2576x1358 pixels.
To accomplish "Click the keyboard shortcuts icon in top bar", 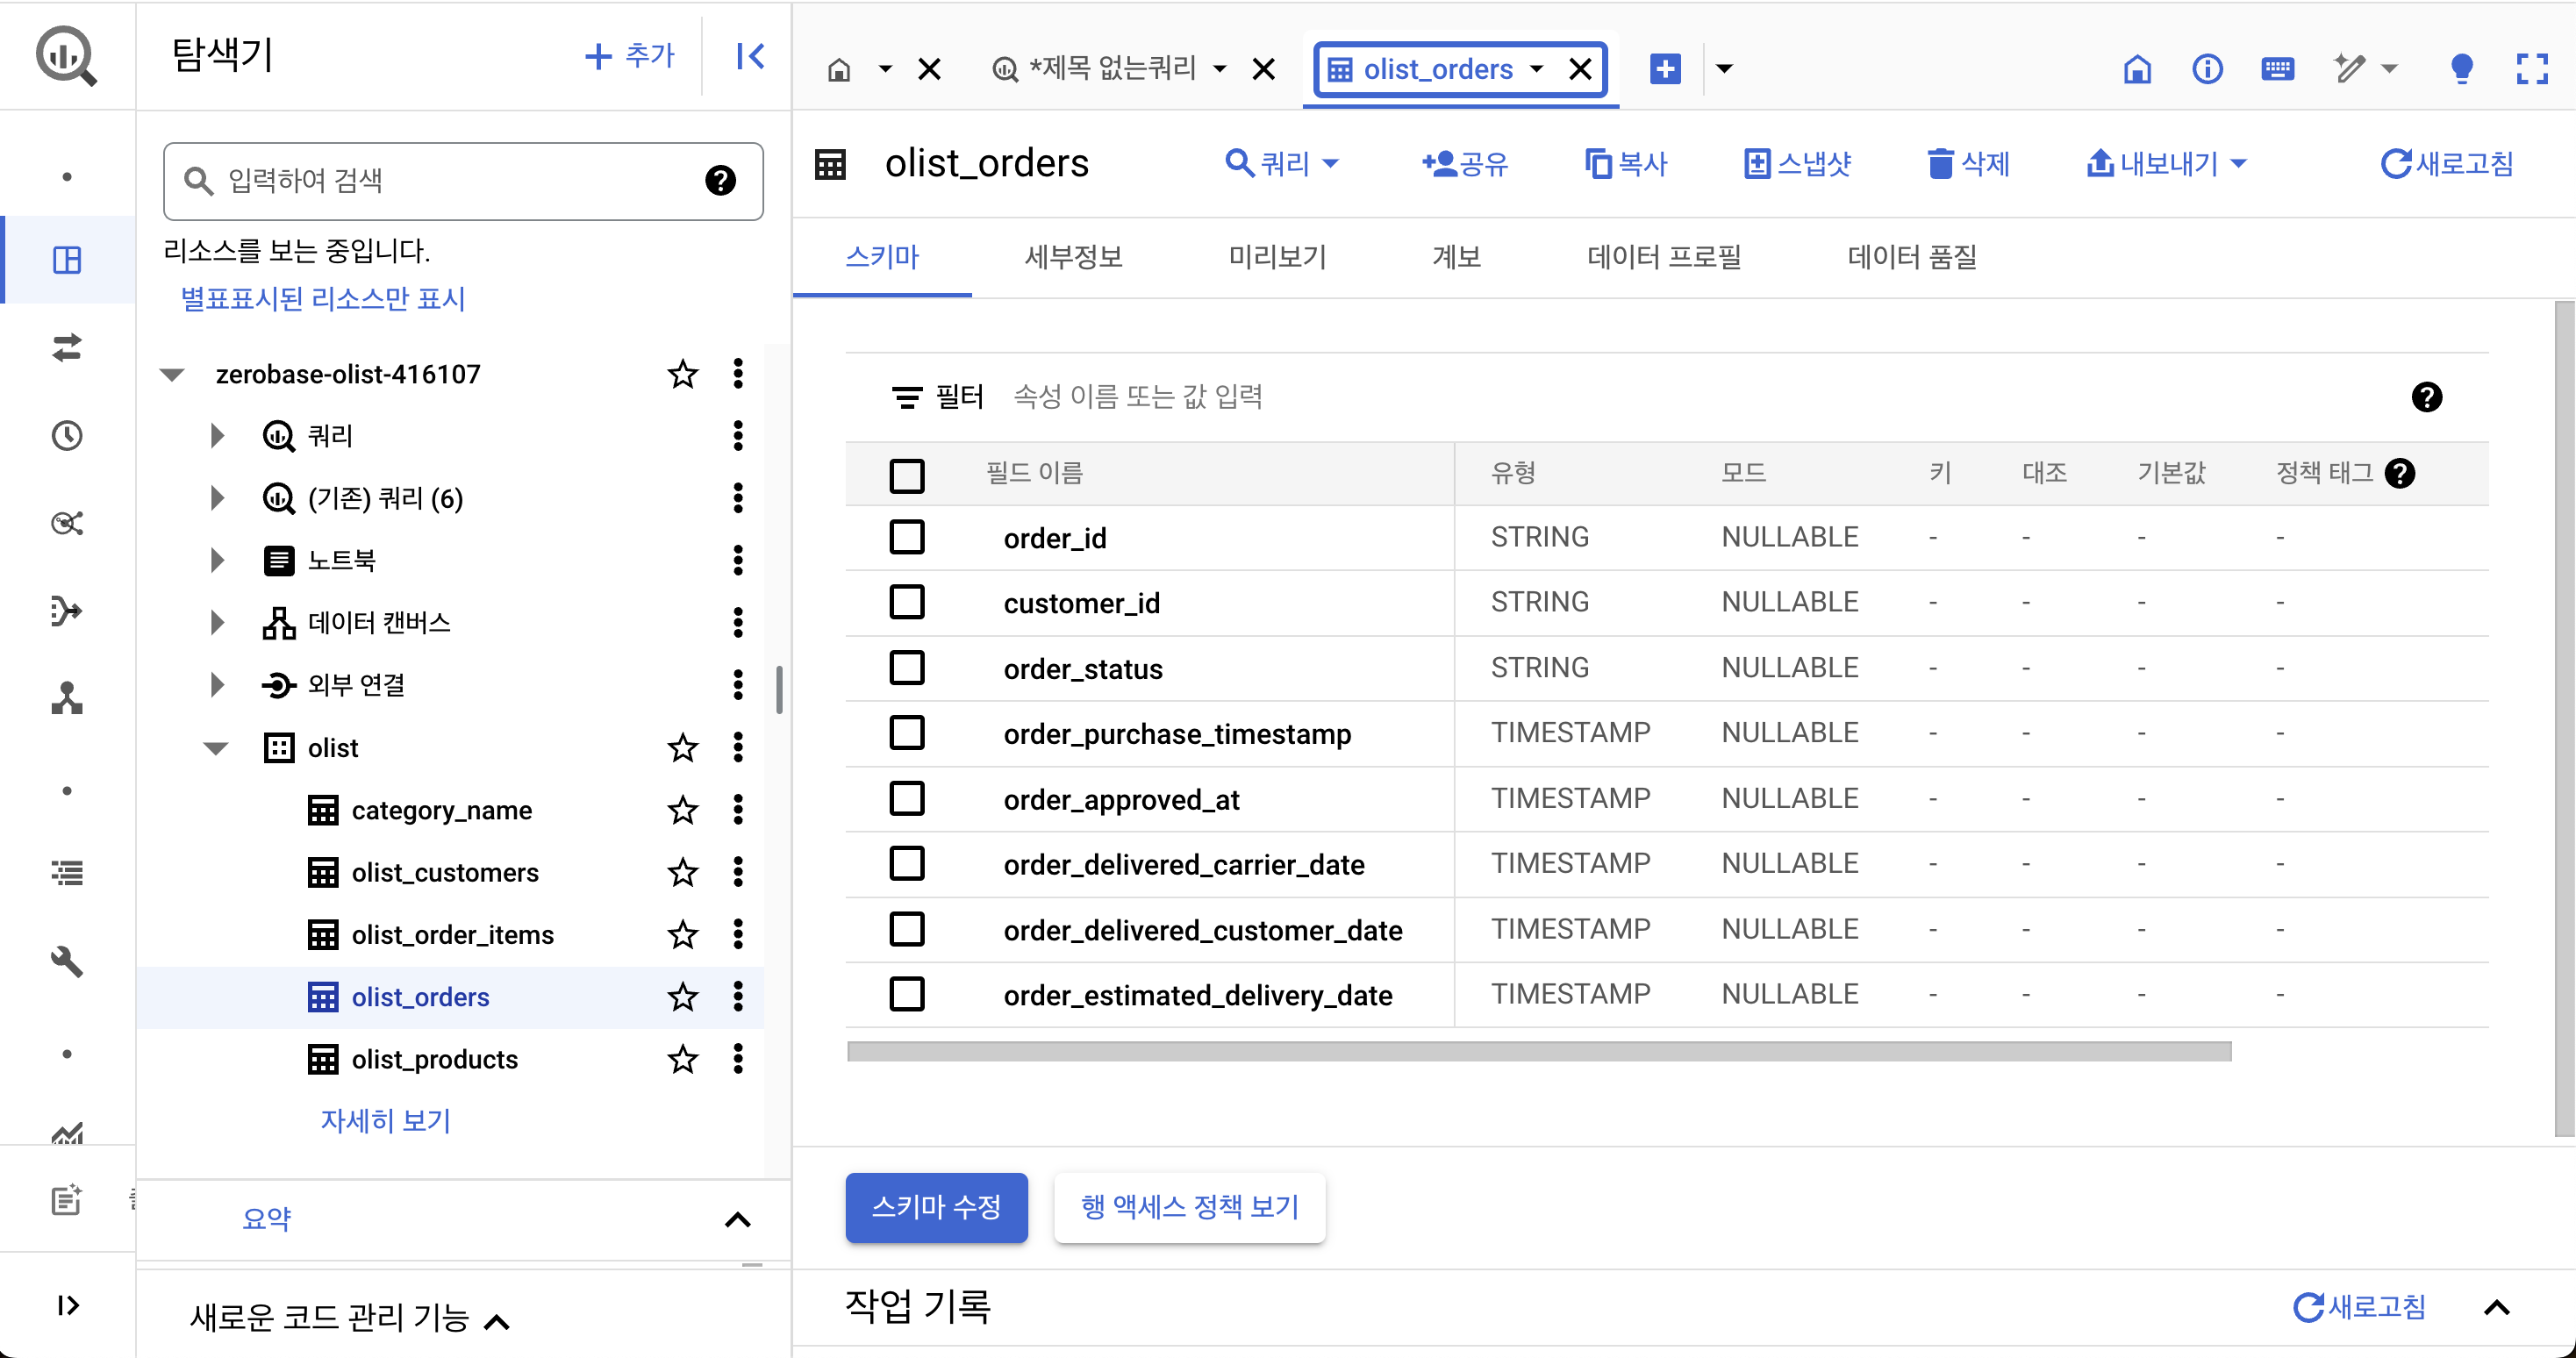I will [x=2277, y=69].
